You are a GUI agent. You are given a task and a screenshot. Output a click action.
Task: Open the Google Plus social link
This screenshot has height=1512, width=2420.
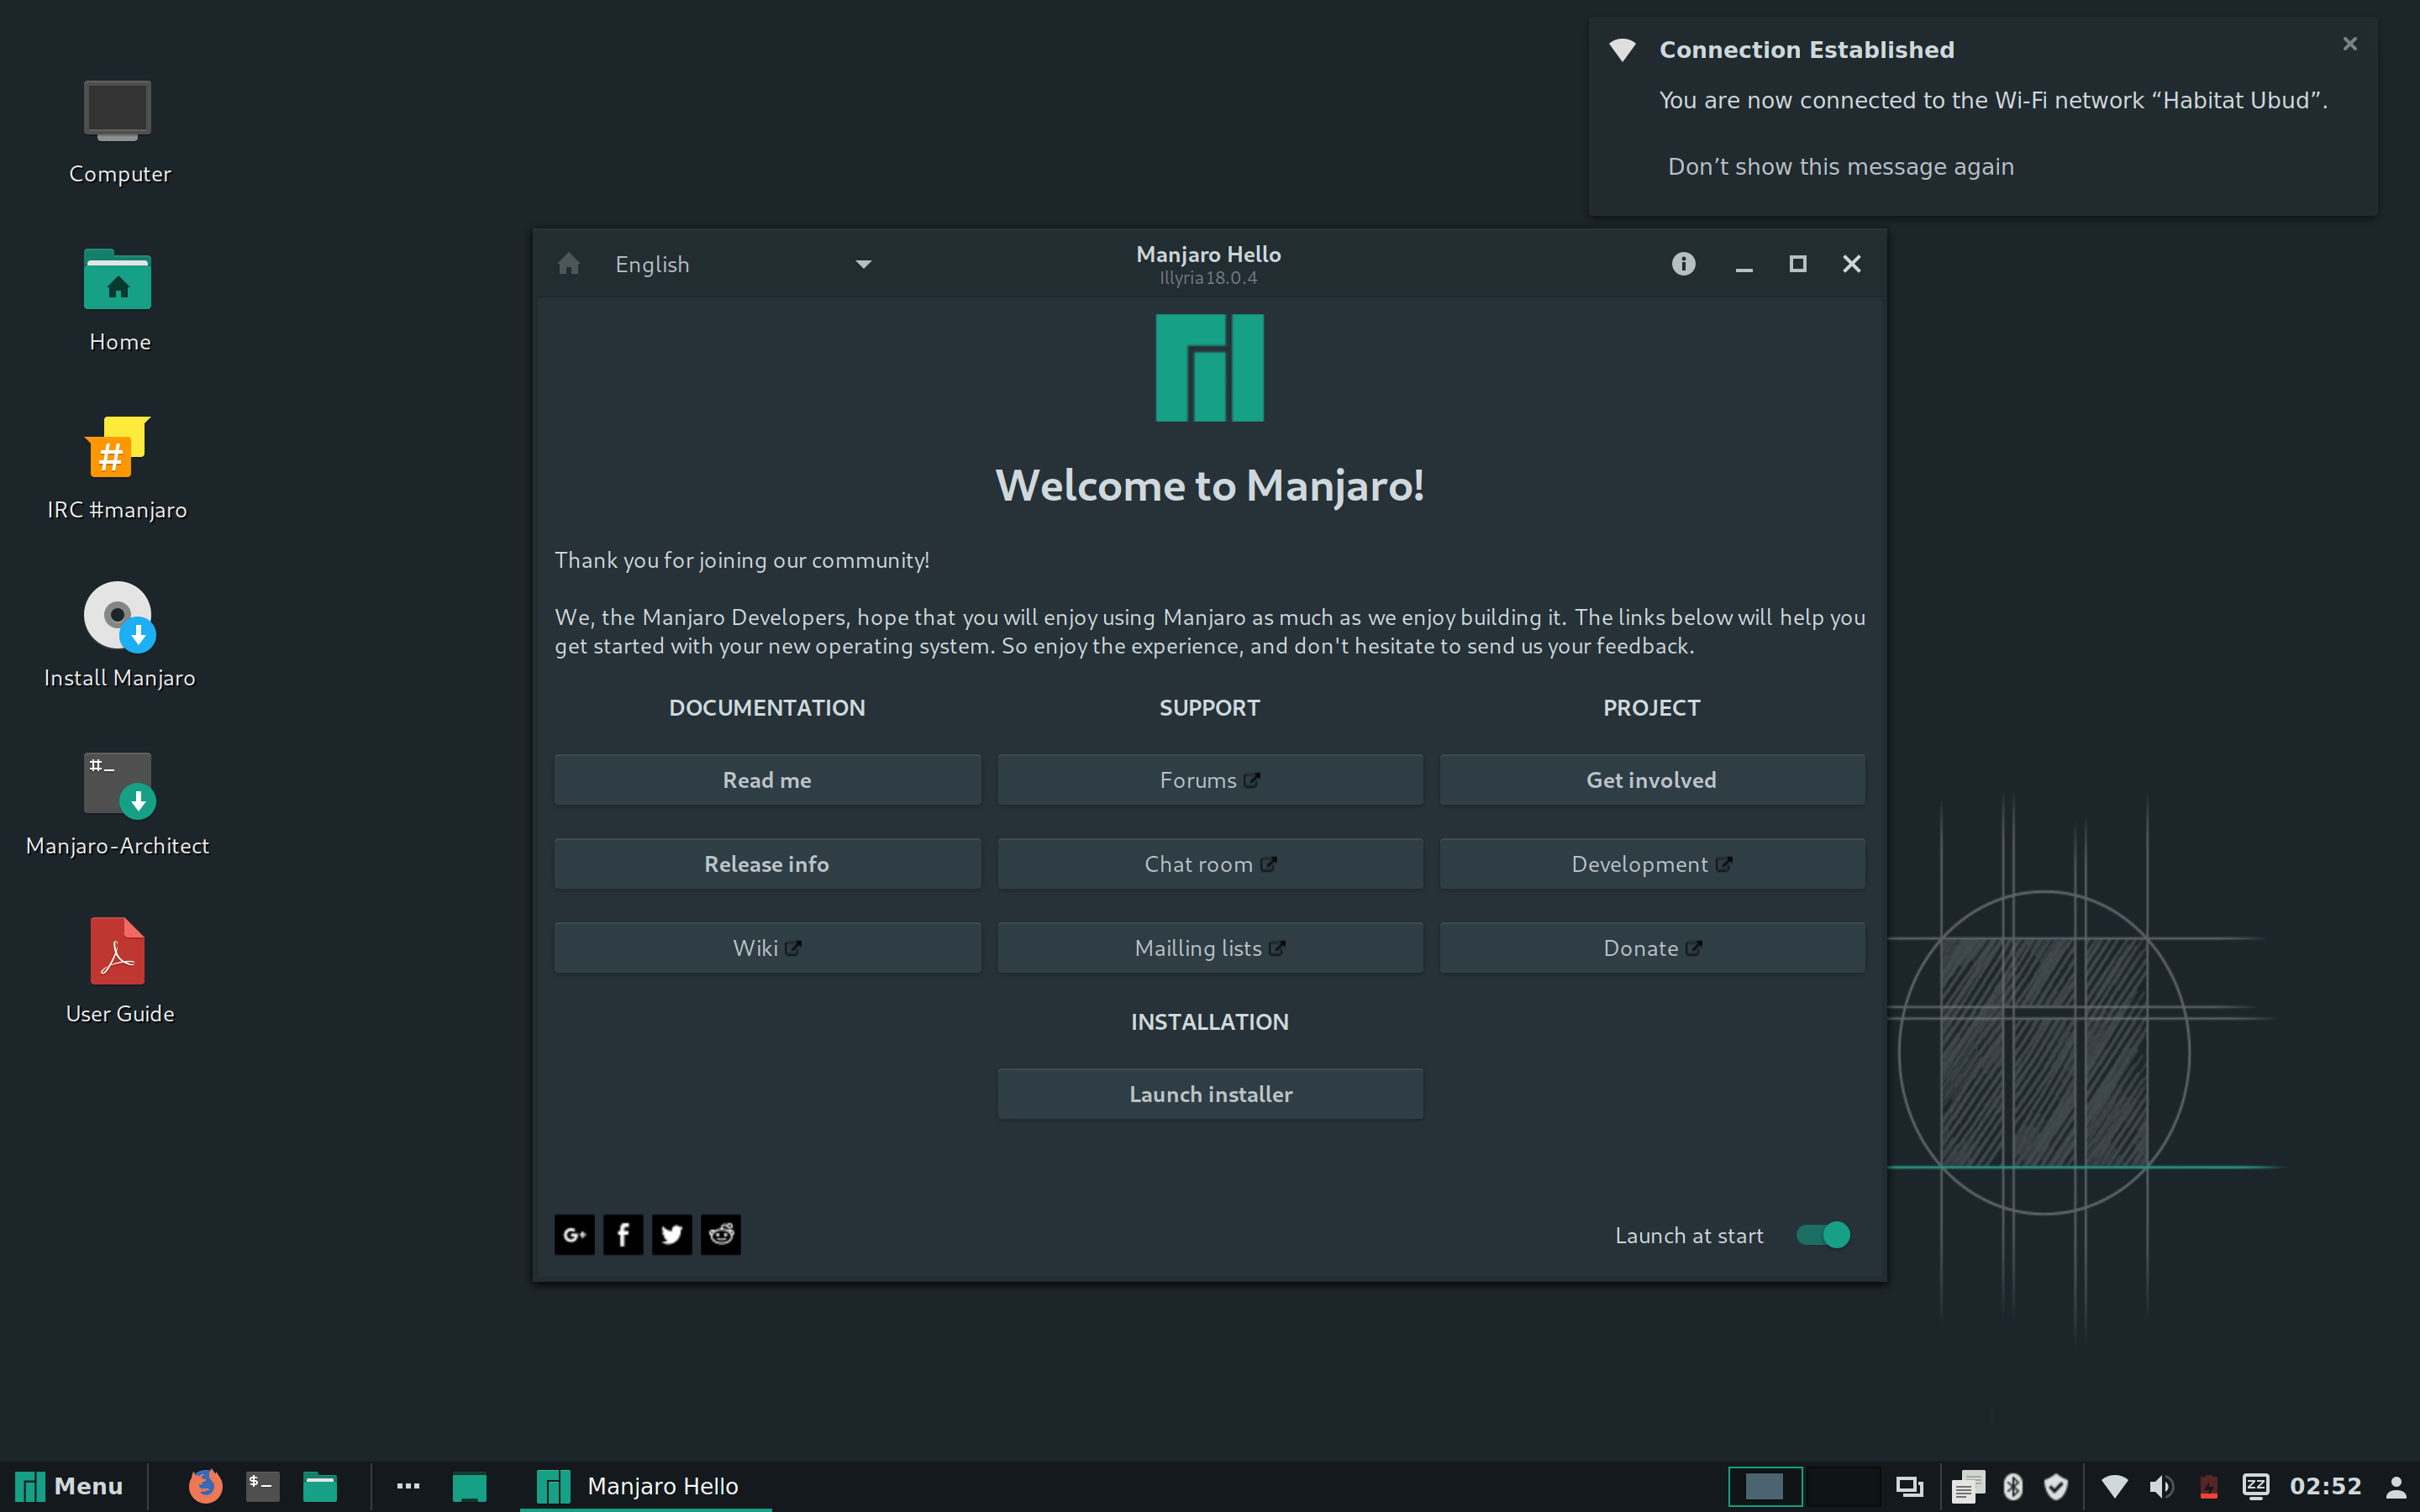(574, 1234)
